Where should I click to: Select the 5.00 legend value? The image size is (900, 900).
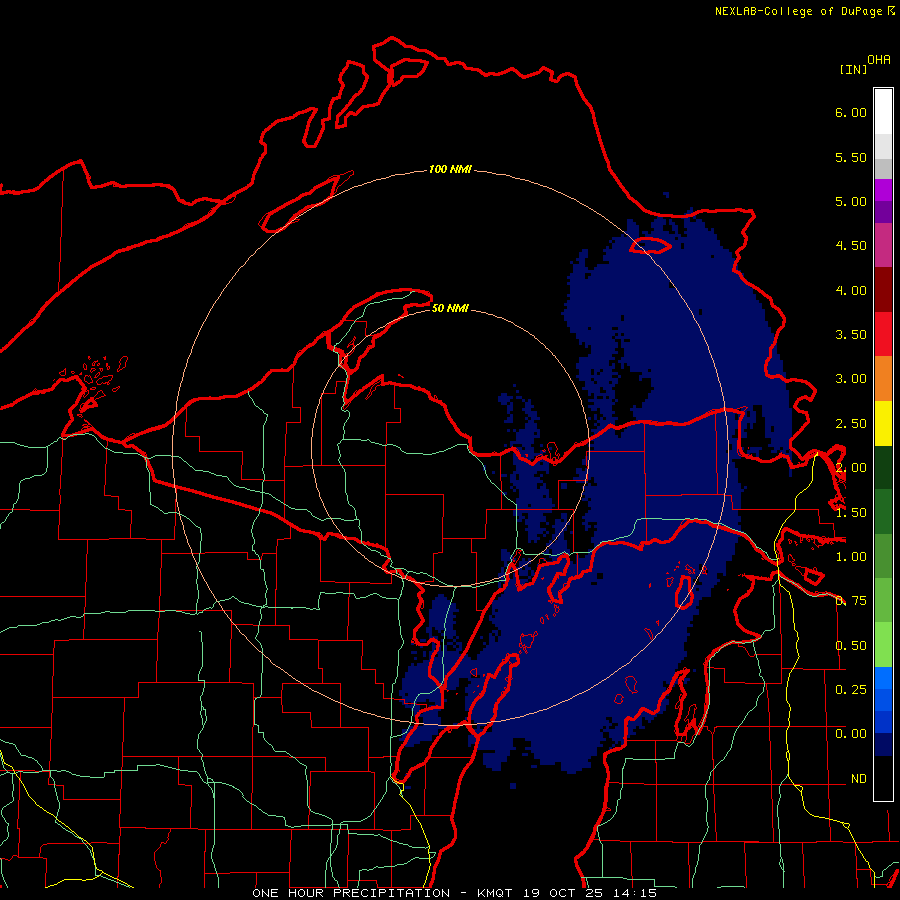coord(851,201)
